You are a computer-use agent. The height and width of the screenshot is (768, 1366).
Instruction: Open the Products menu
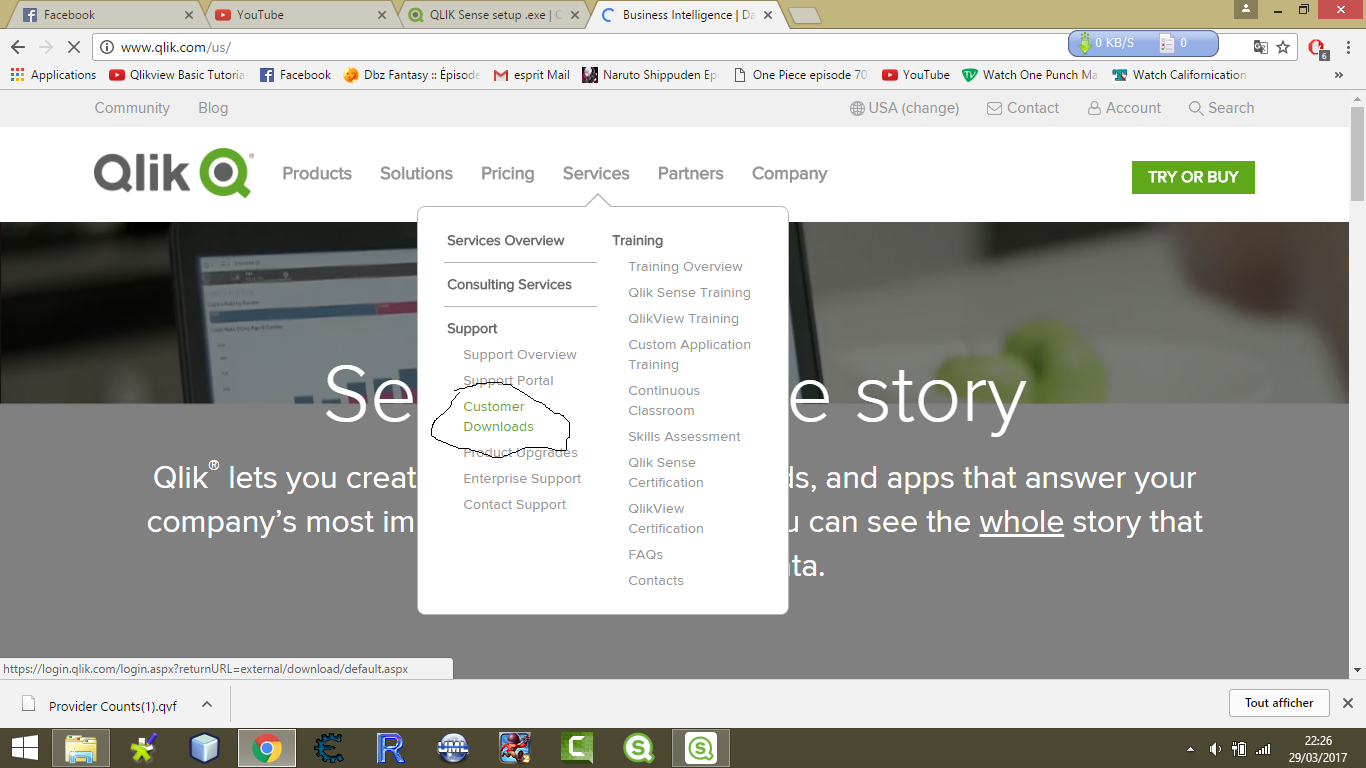[317, 173]
